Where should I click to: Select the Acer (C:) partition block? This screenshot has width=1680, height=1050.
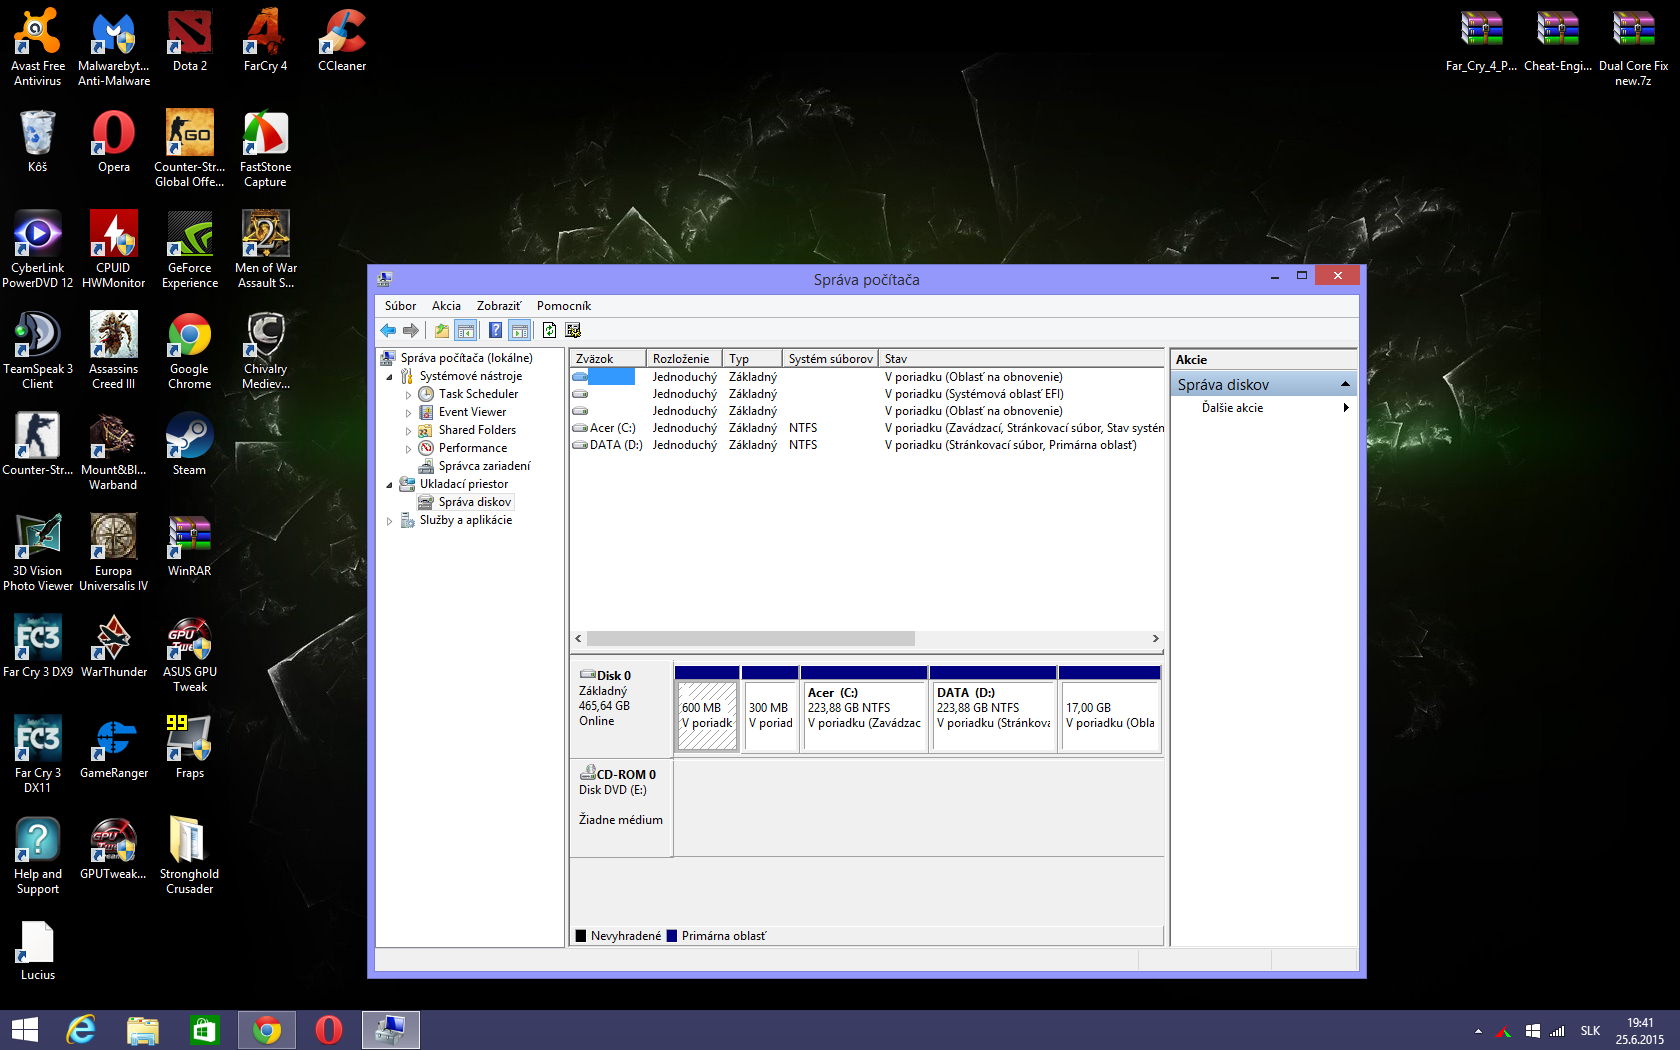coord(864,715)
